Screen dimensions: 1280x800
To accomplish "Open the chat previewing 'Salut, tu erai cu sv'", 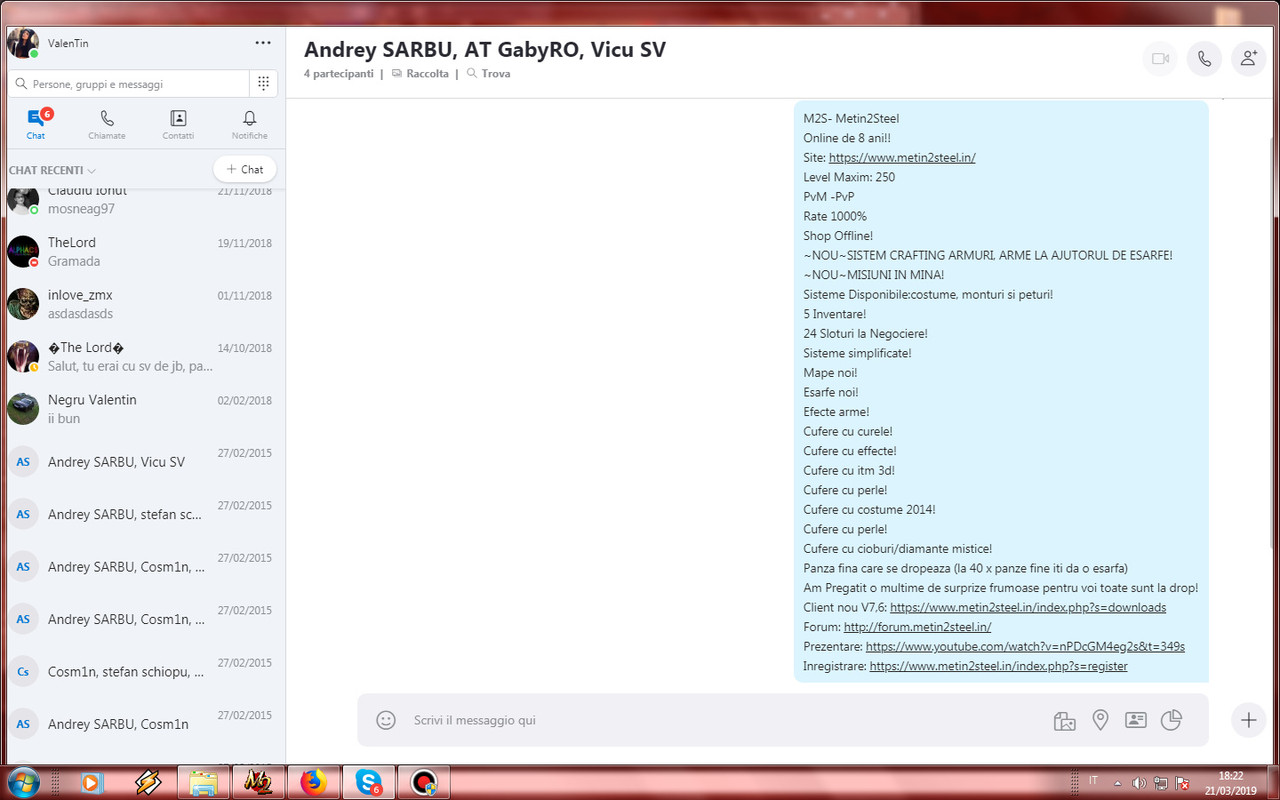I will coord(143,357).
